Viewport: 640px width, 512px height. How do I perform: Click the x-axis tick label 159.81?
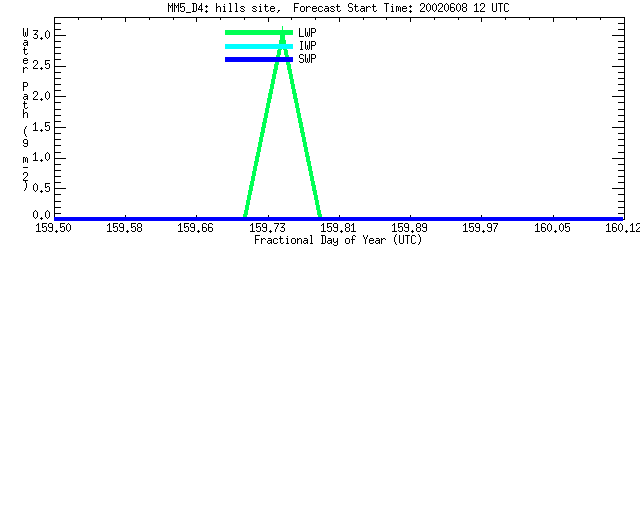(x=338, y=228)
